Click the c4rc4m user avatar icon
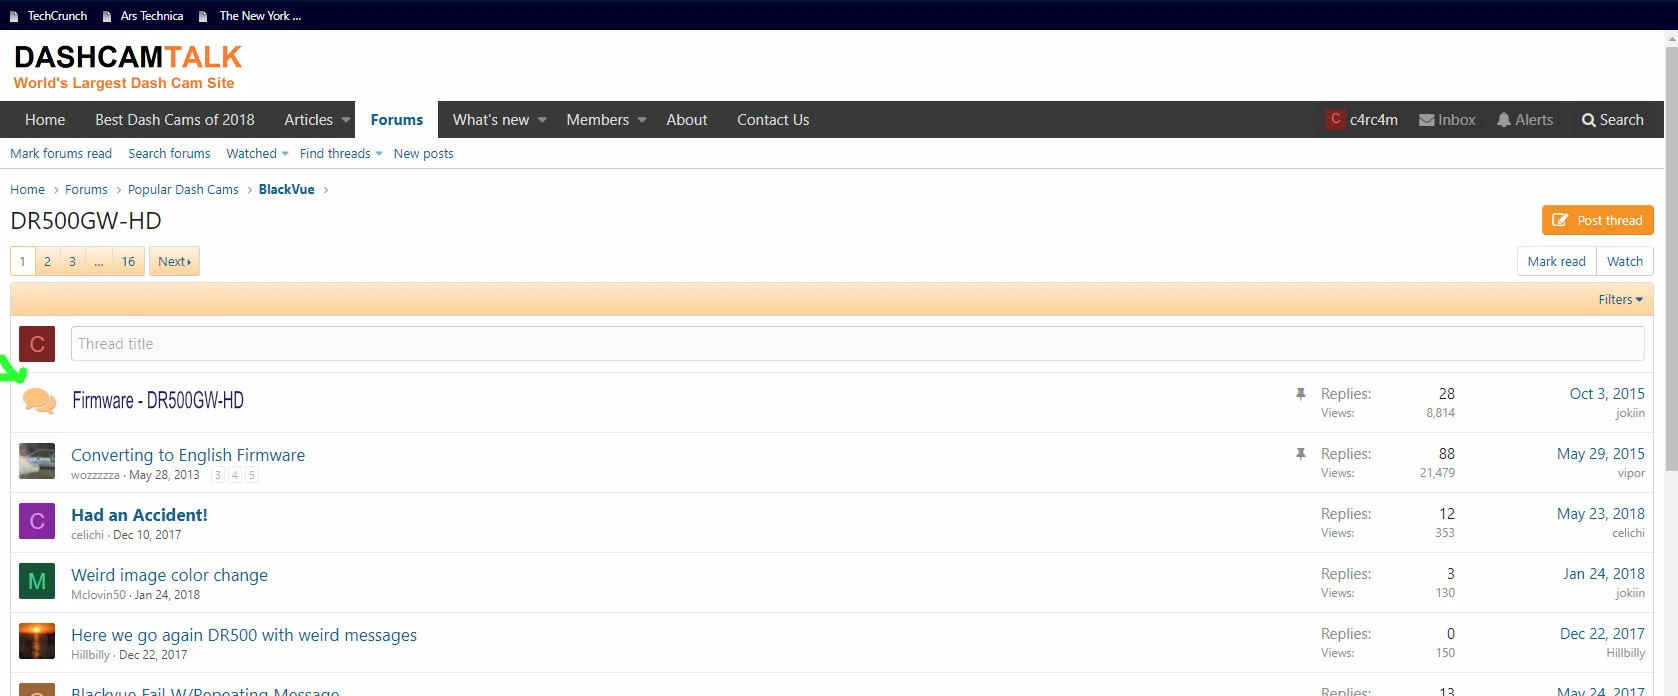Screen dimensions: 1678x696 click(1335, 119)
